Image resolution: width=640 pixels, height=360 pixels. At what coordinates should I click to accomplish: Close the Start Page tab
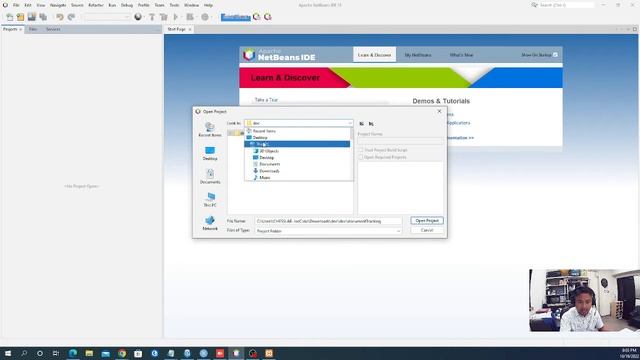coord(190,29)
